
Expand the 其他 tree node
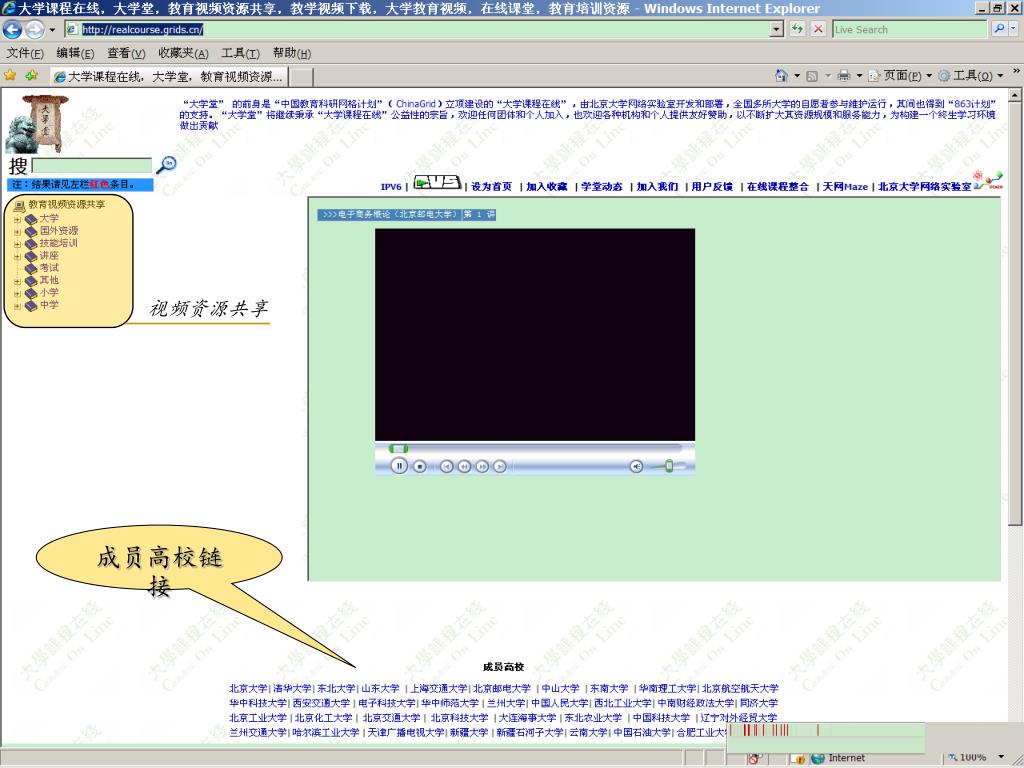17,281
